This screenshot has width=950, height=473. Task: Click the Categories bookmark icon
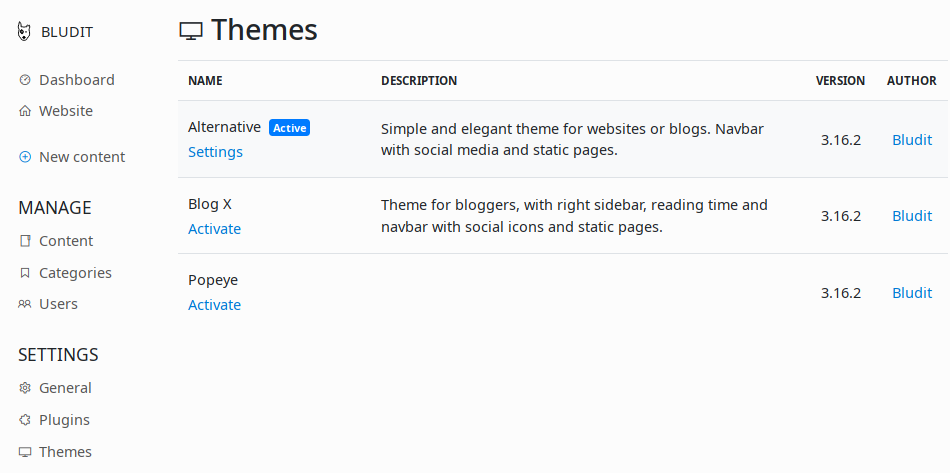25,273
